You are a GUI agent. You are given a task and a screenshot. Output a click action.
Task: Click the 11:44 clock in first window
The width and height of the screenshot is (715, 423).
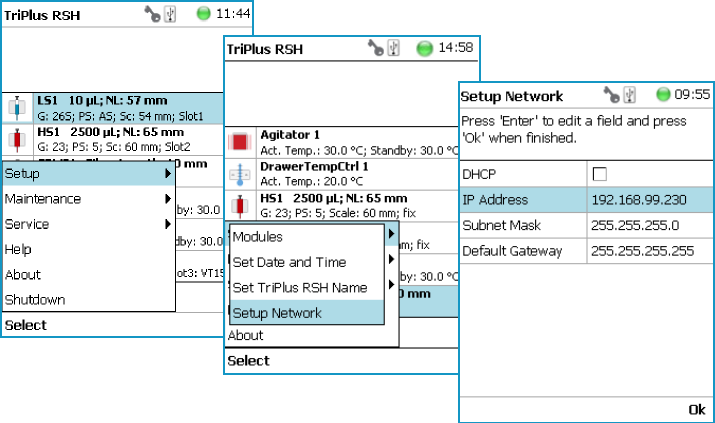233,14
